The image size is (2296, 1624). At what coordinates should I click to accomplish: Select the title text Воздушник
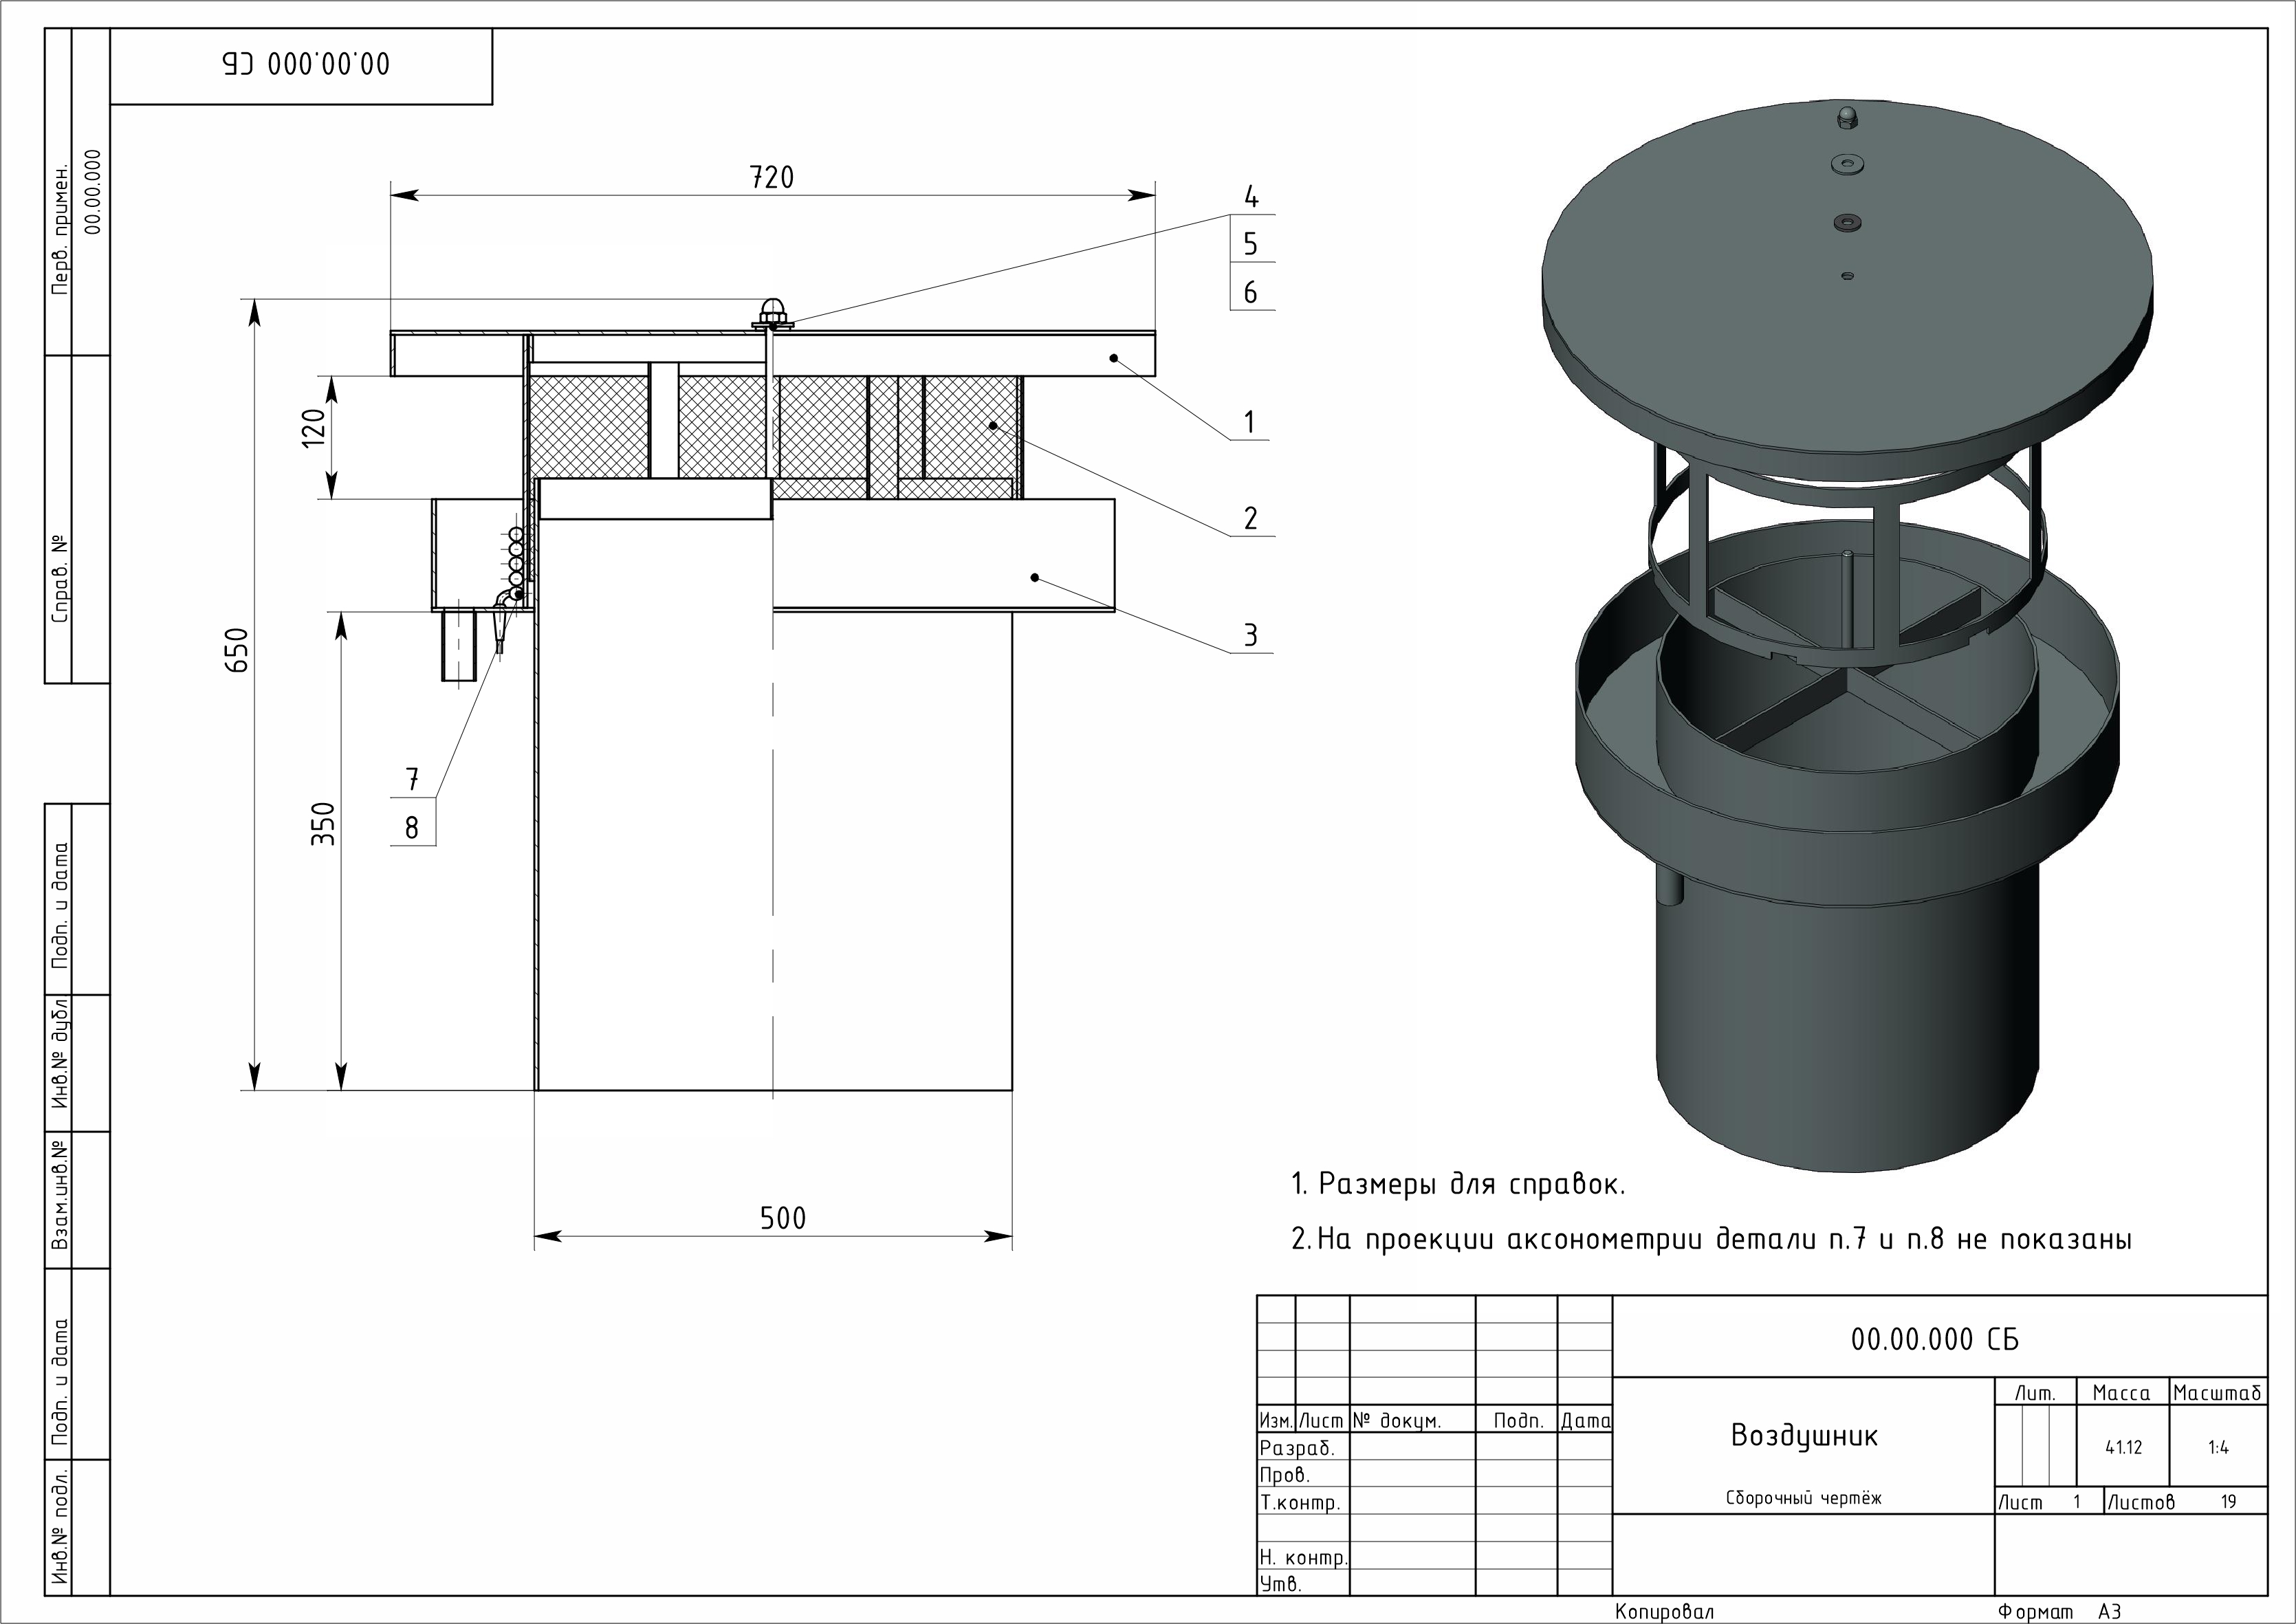coord(1804,1436)
